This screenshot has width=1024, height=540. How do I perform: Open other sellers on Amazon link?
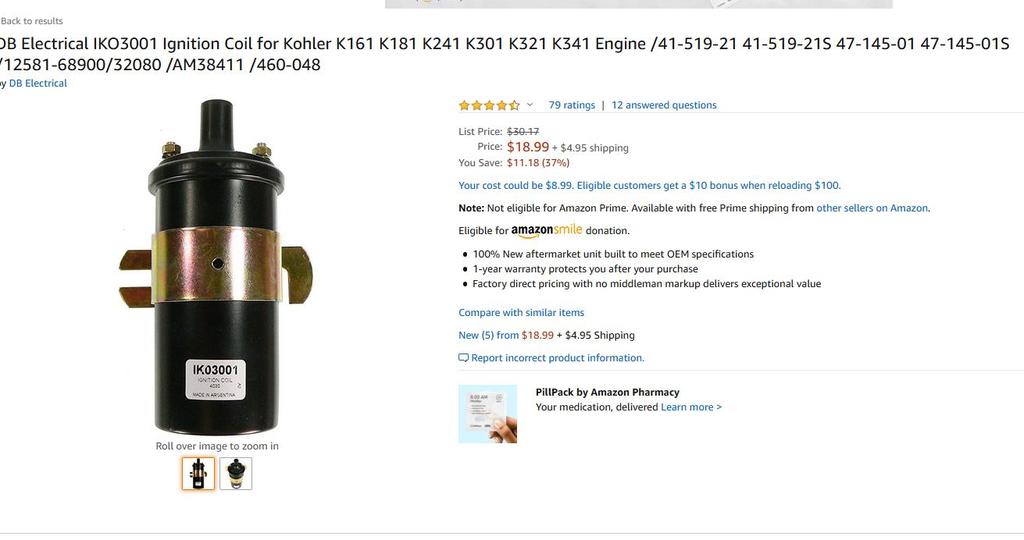point(872,208)
